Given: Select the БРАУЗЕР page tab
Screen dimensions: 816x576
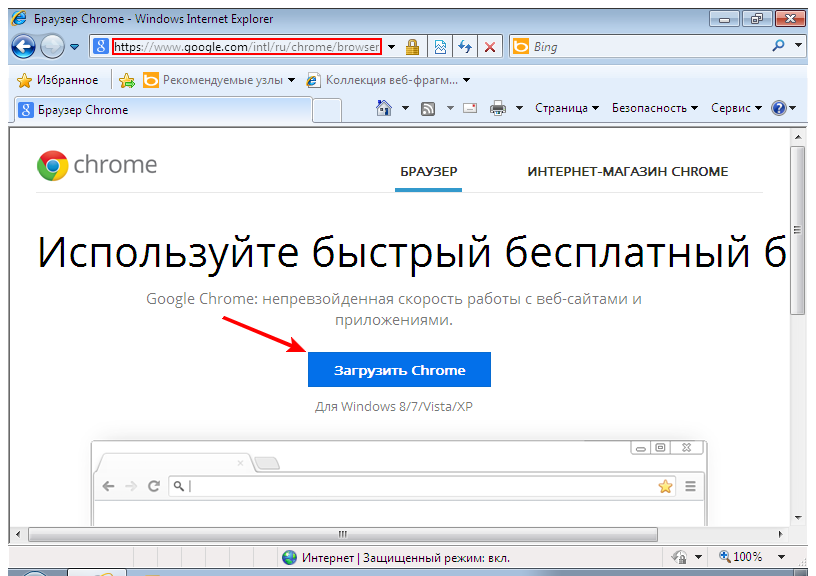Looking at the screenshot, I should [428, 172].
